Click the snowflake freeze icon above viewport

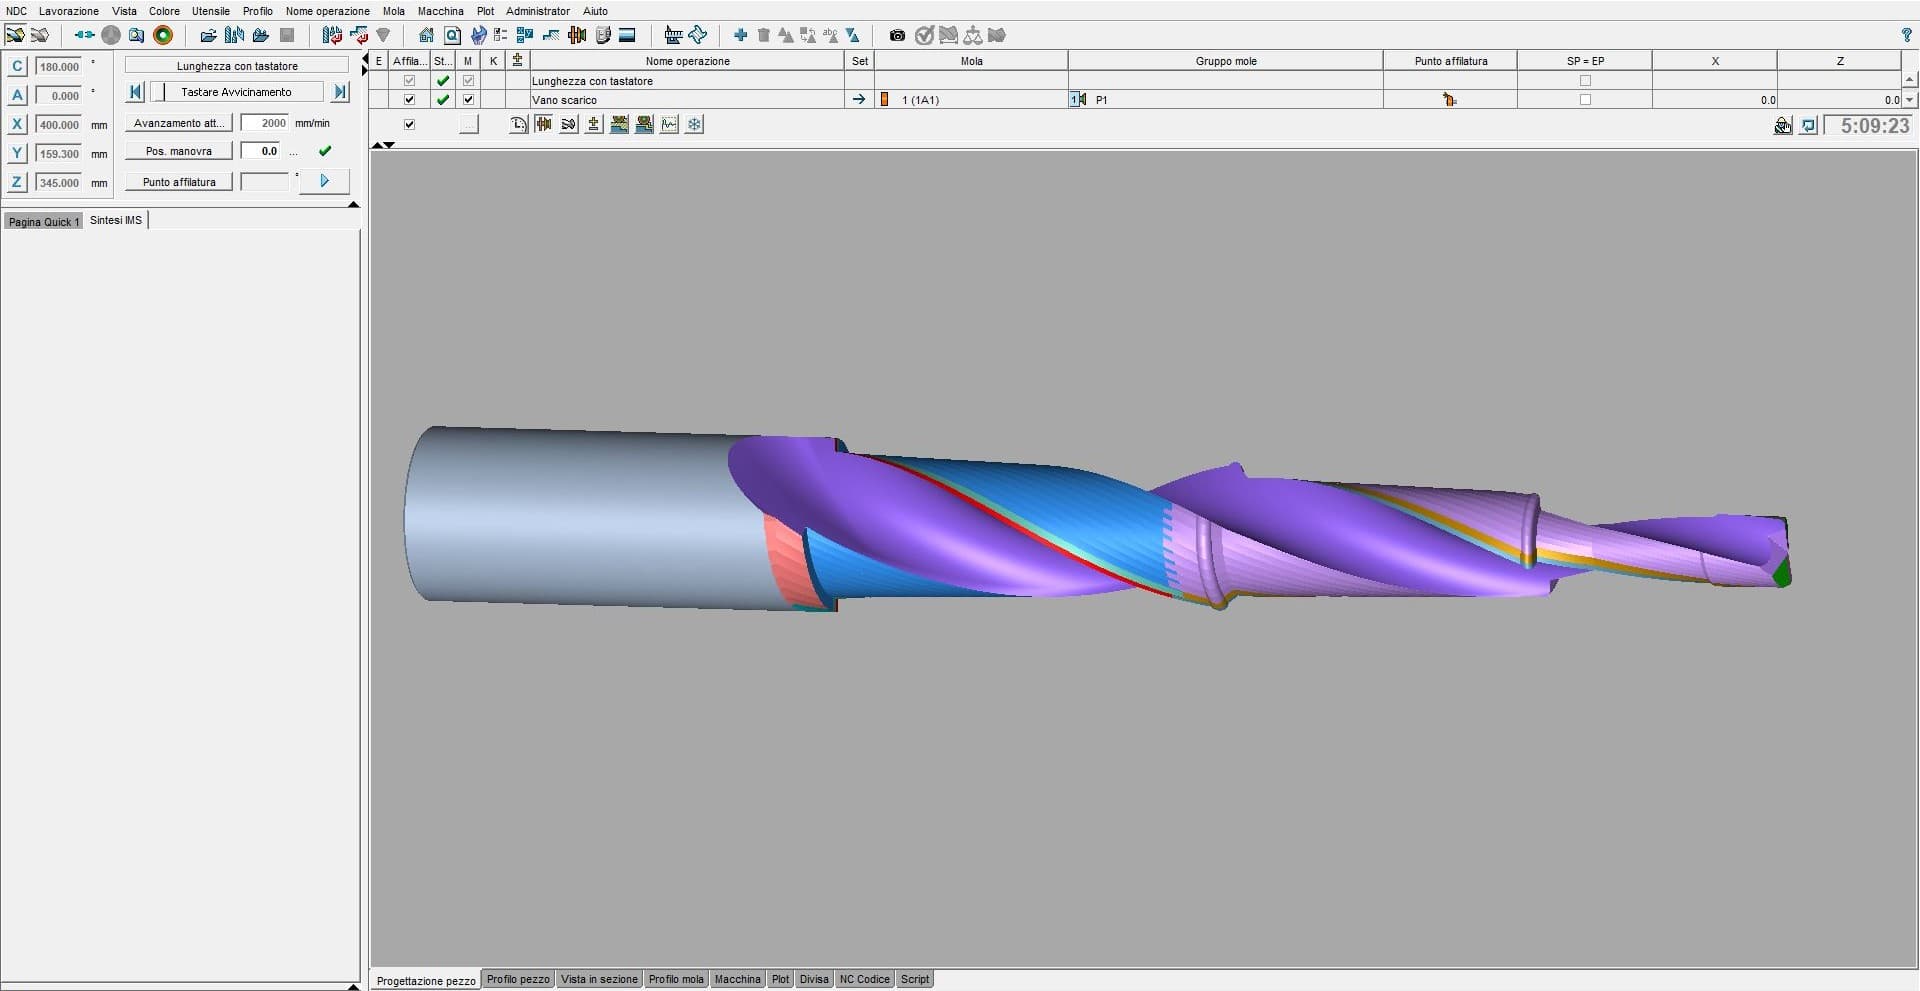tap(694, 124)
